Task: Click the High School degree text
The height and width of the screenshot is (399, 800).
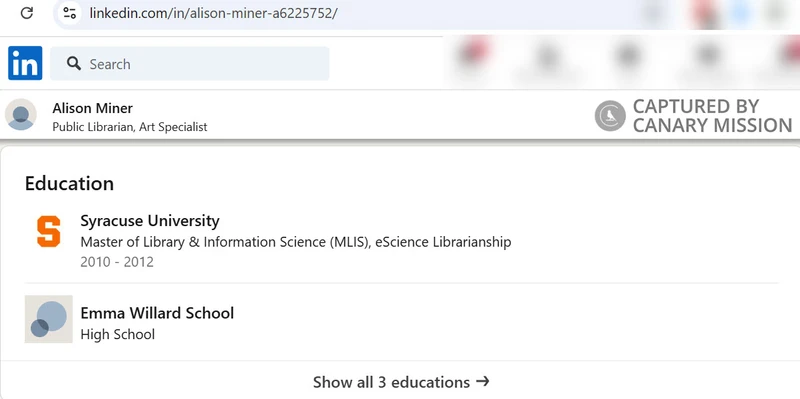Action: 118,335
